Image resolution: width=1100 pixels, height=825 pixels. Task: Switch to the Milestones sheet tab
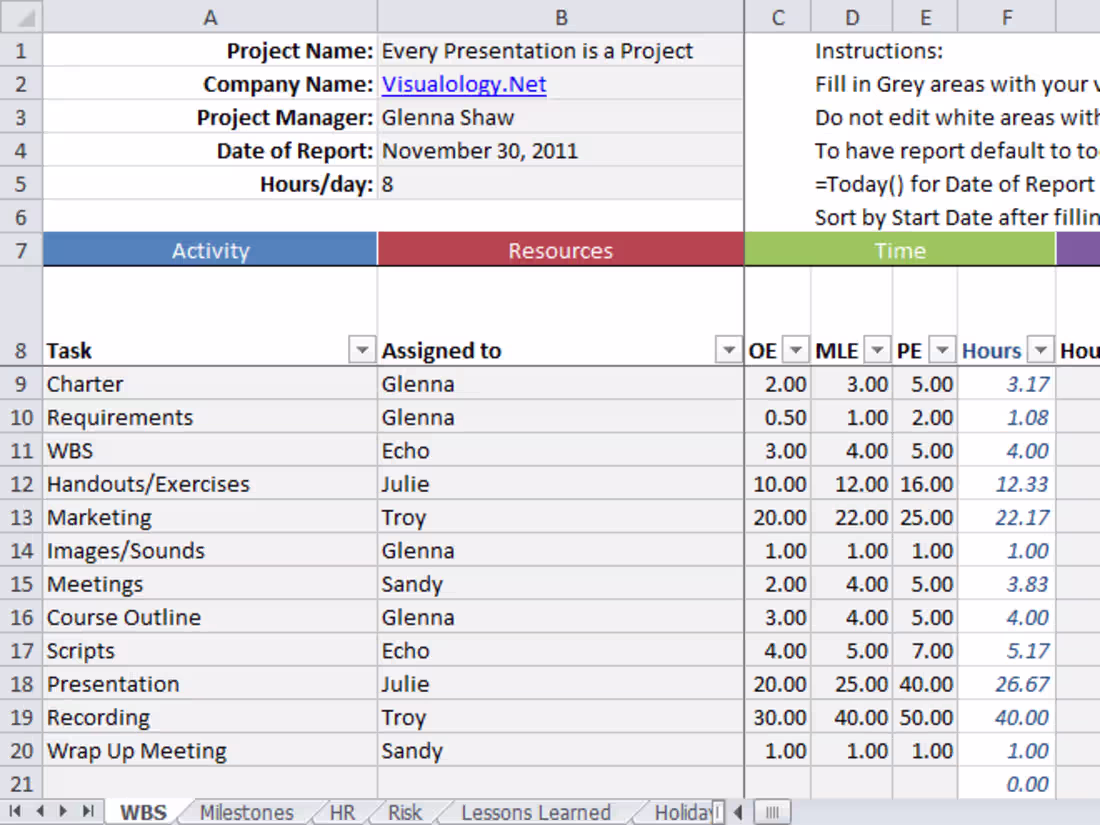coord(247,812)
